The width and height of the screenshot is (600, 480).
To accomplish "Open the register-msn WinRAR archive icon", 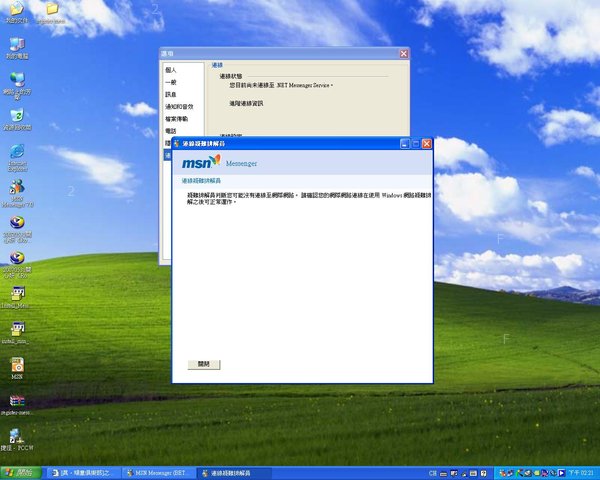I will (x=16, y=405).
